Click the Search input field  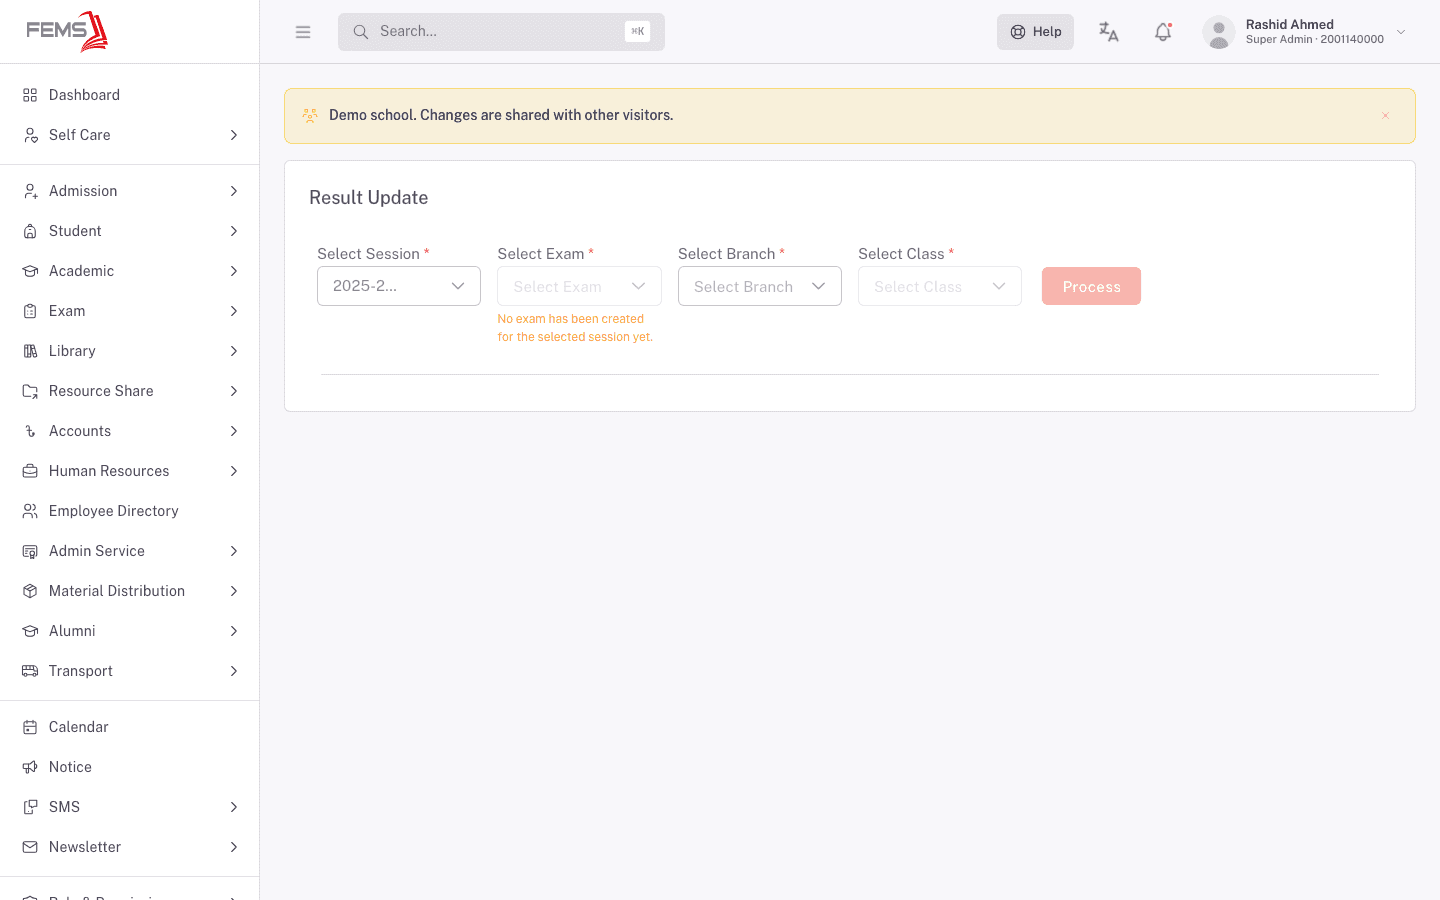tap(501, 32)
